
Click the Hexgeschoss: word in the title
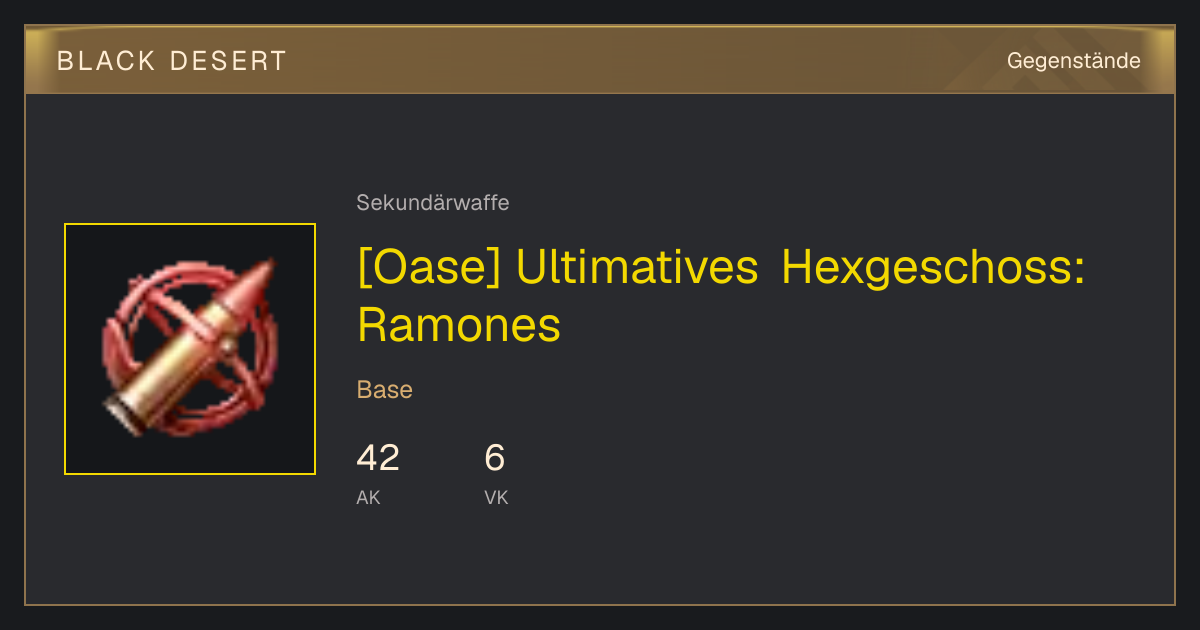click(933, 270)
